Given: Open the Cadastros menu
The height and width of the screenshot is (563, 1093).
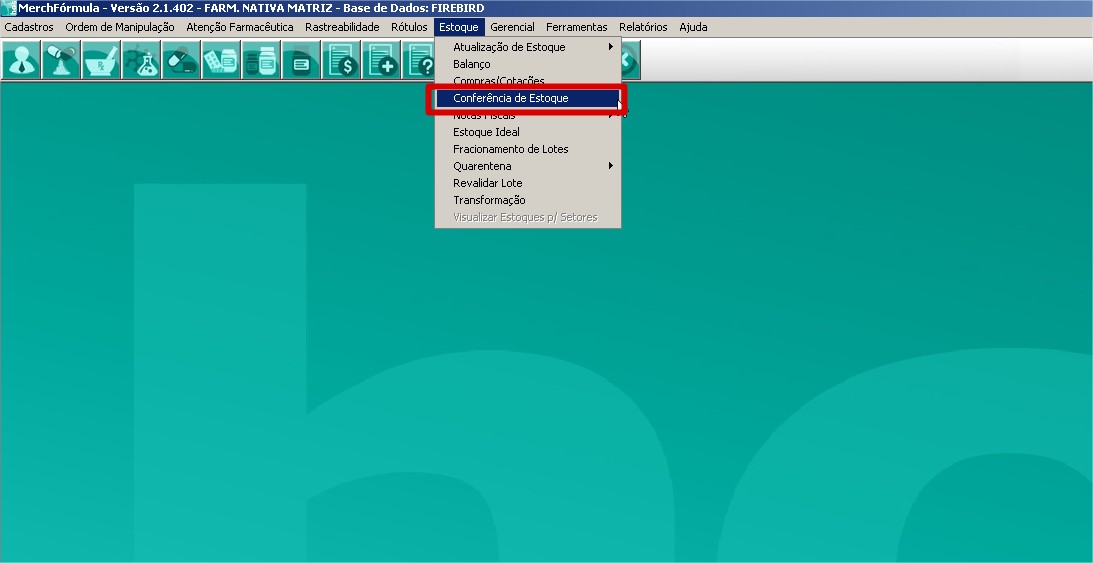Looking at the screenshot, I should tap(29, 27).
